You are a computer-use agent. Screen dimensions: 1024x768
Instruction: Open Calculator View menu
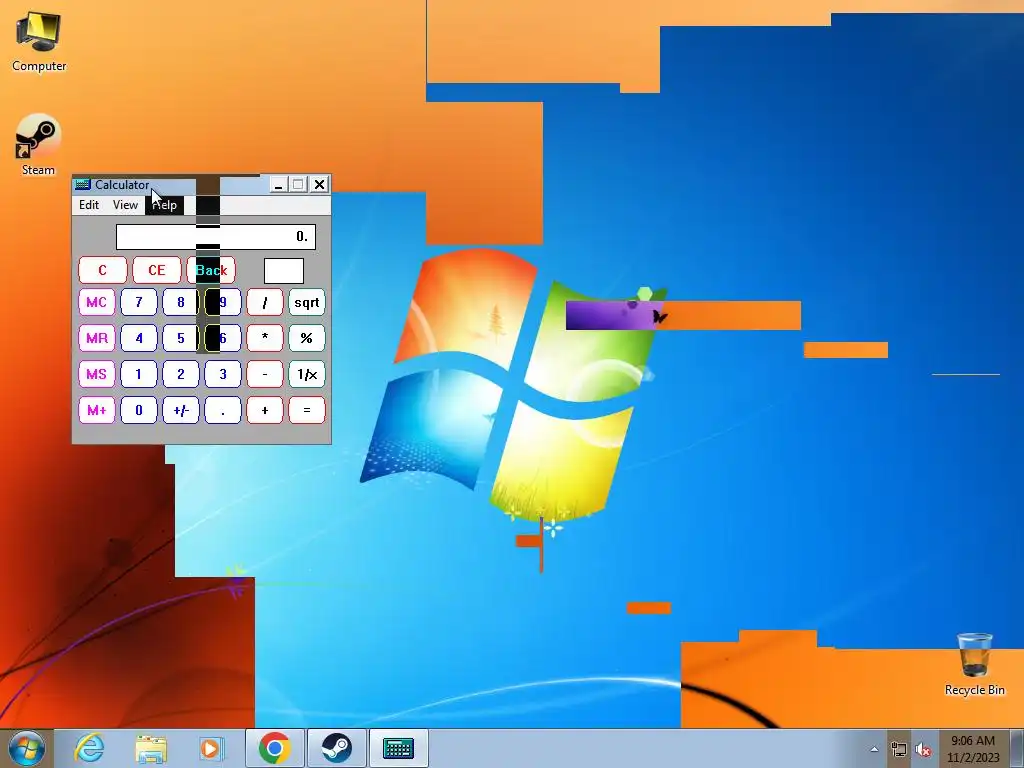pyautogui.click(x=125, y=205)
